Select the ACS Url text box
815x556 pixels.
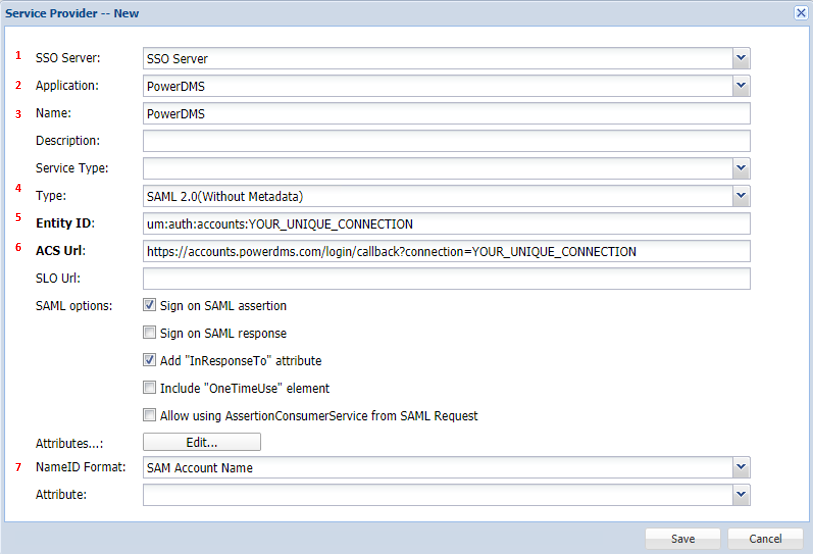(x=446, y=251)
